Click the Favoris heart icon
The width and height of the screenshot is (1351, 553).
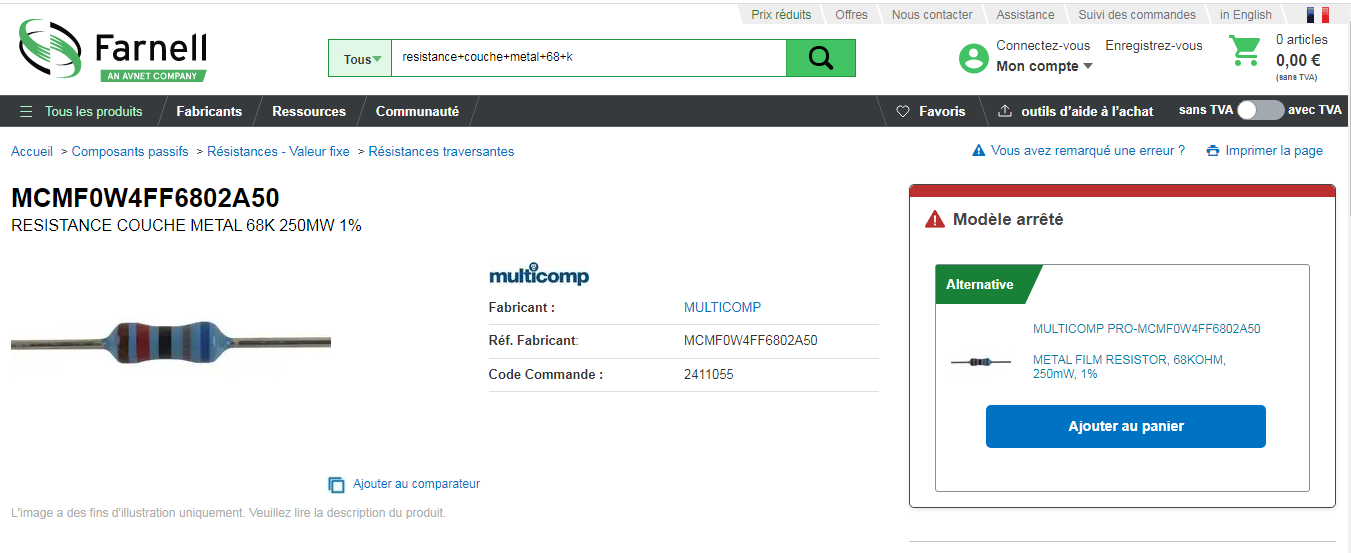pos(902,111)
